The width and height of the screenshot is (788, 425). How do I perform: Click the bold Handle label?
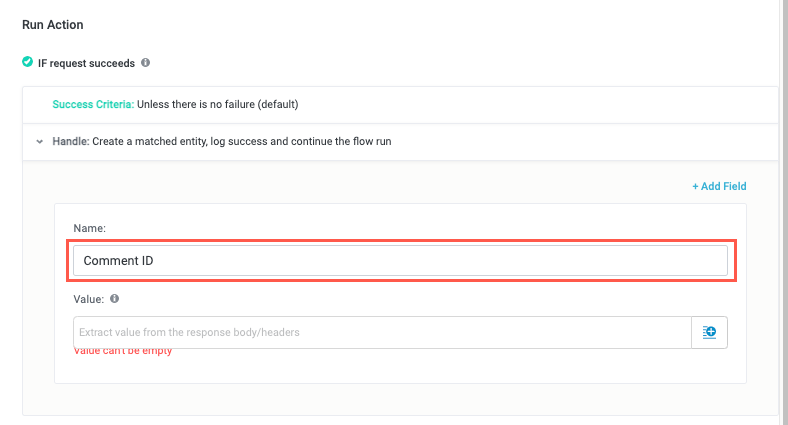pos(70,142)
